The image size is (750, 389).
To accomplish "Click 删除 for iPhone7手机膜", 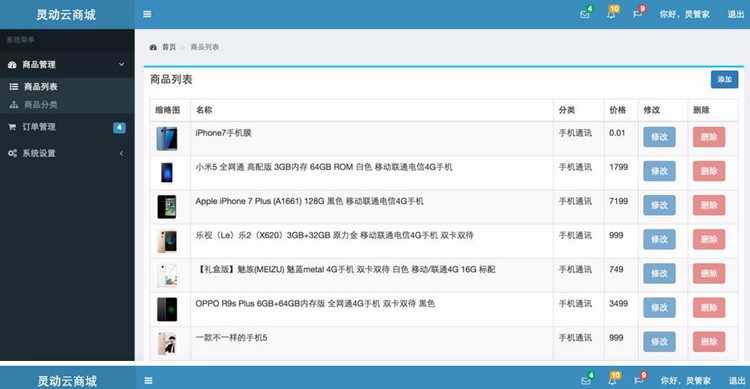I will (709, 137).
